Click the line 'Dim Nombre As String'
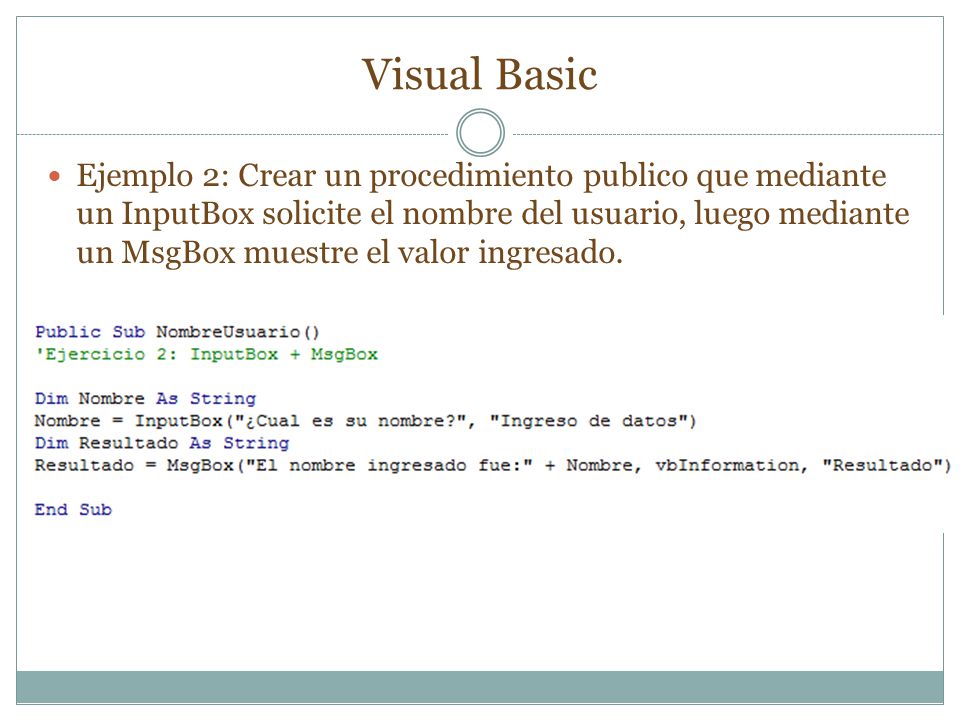This screenshot has width=960, height=720. click(145, 399)
